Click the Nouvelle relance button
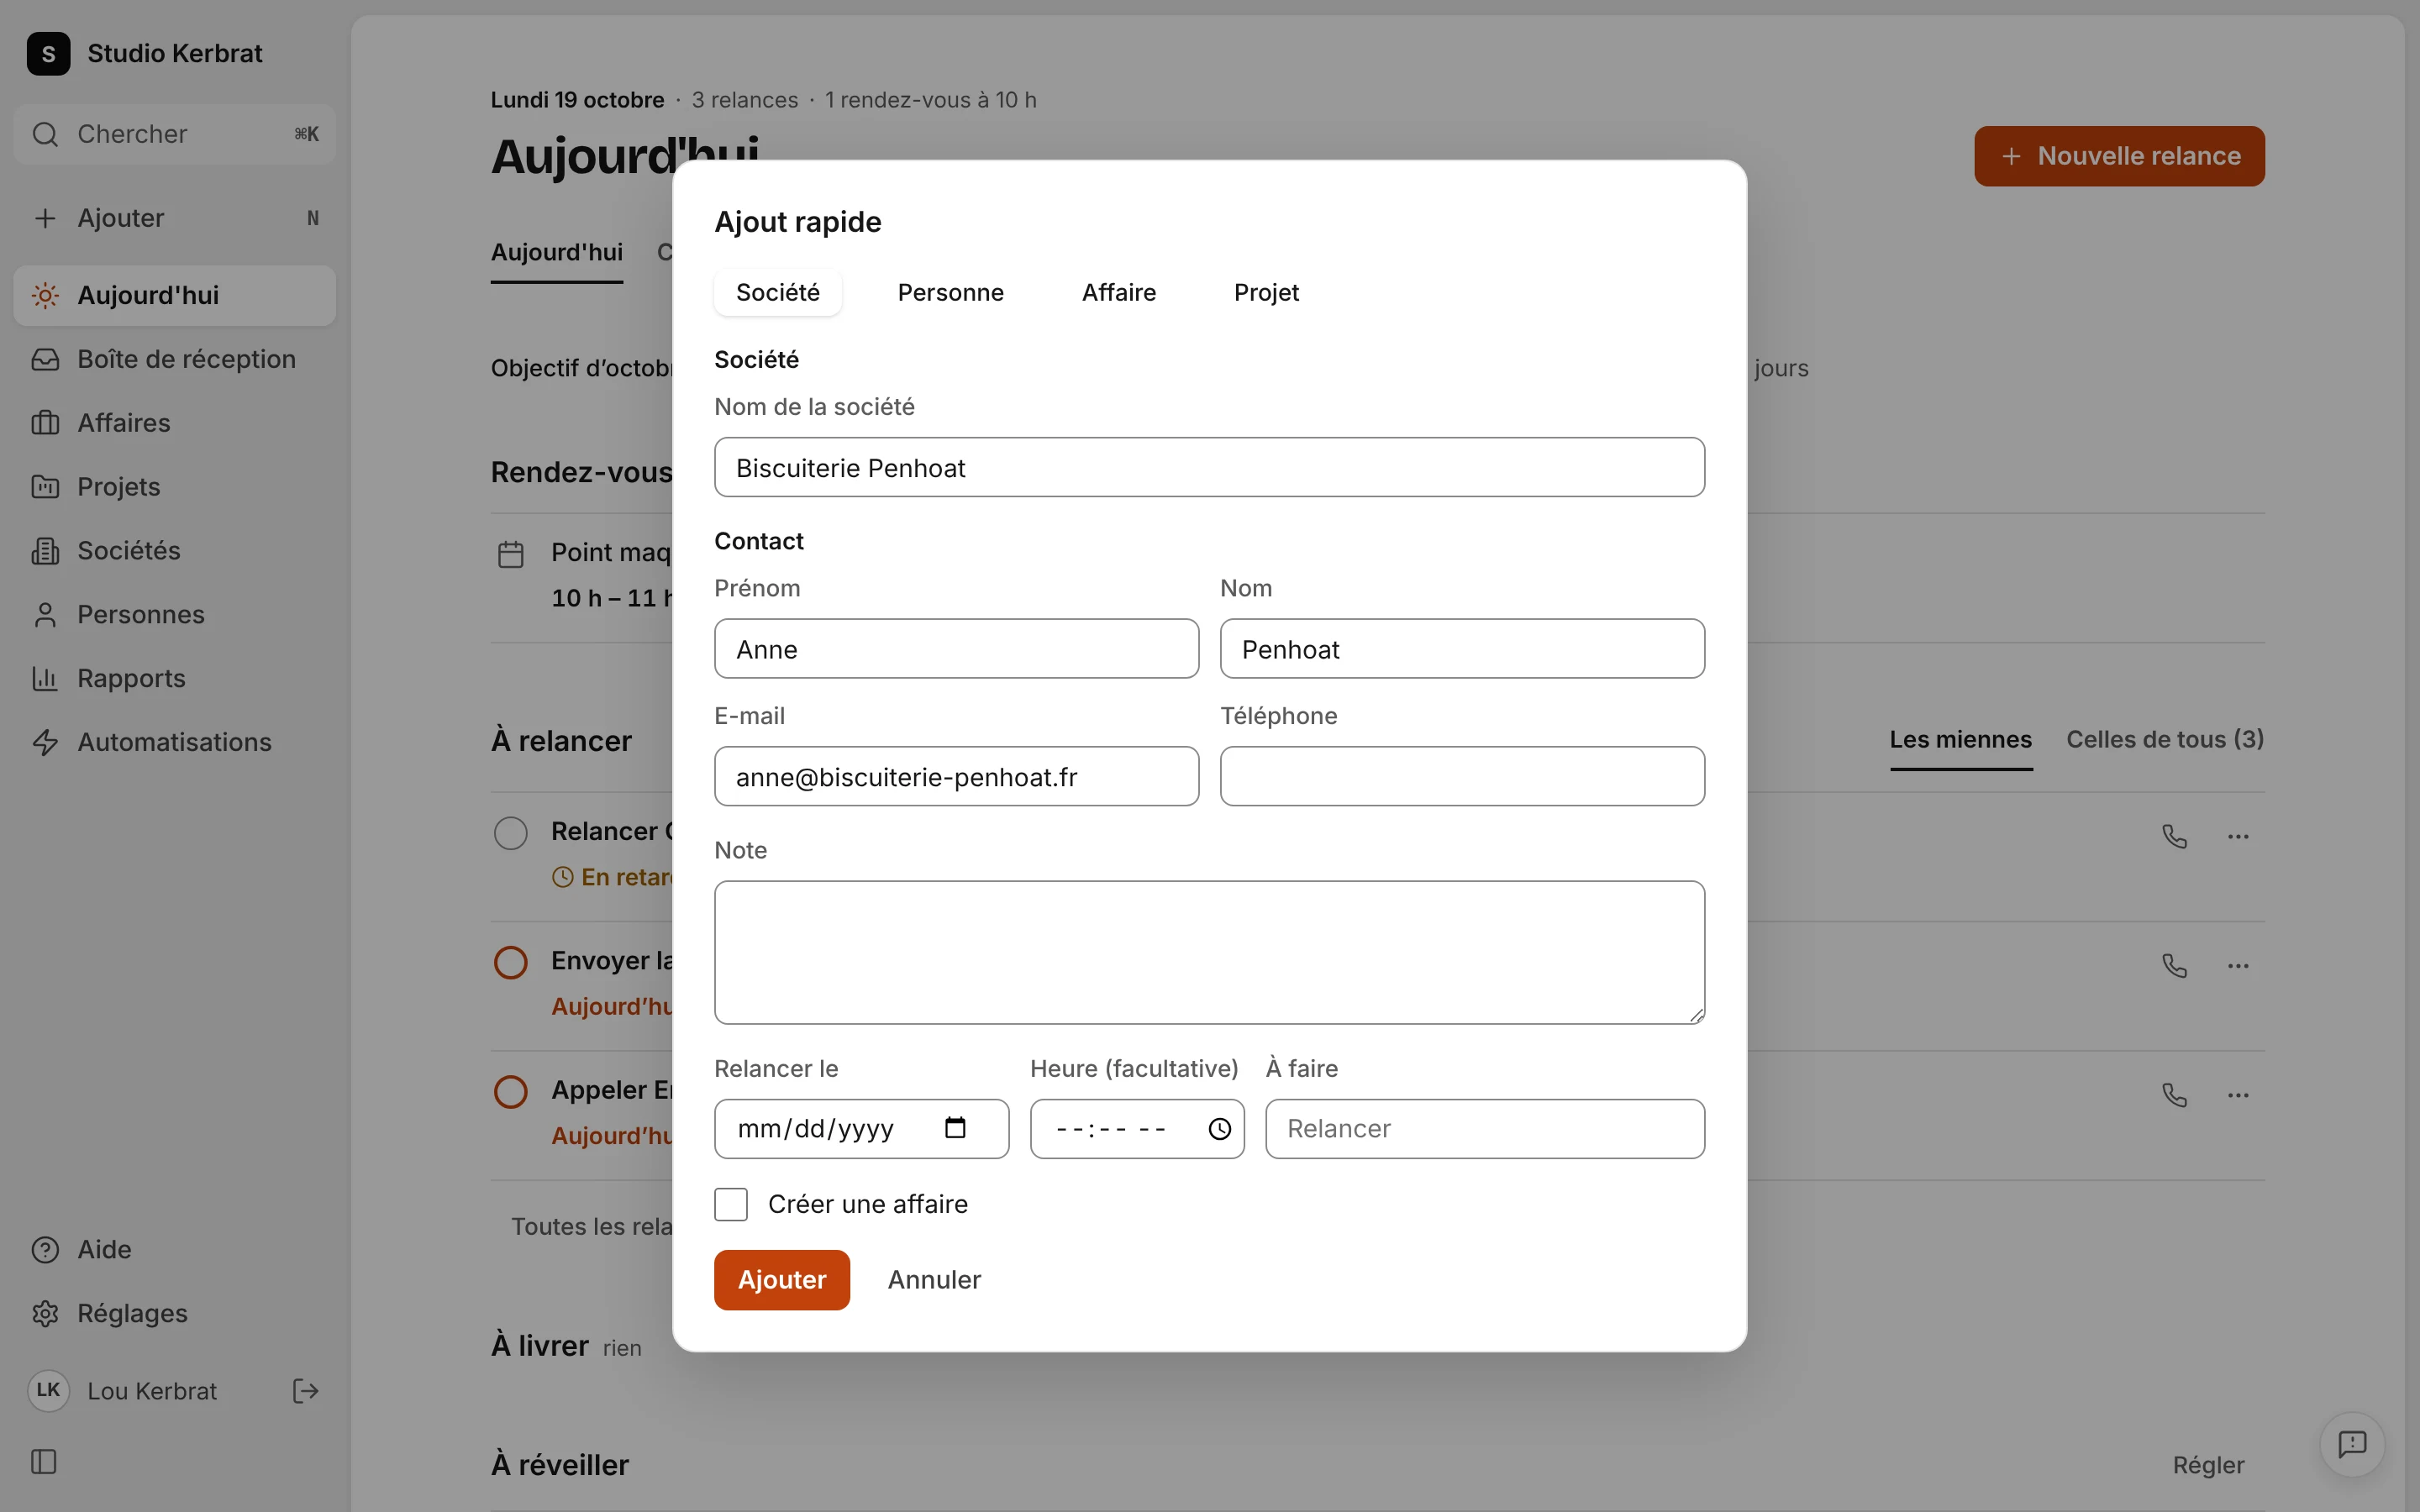This screenshot has height=1512, width=2420. (x=2119, y=156)
